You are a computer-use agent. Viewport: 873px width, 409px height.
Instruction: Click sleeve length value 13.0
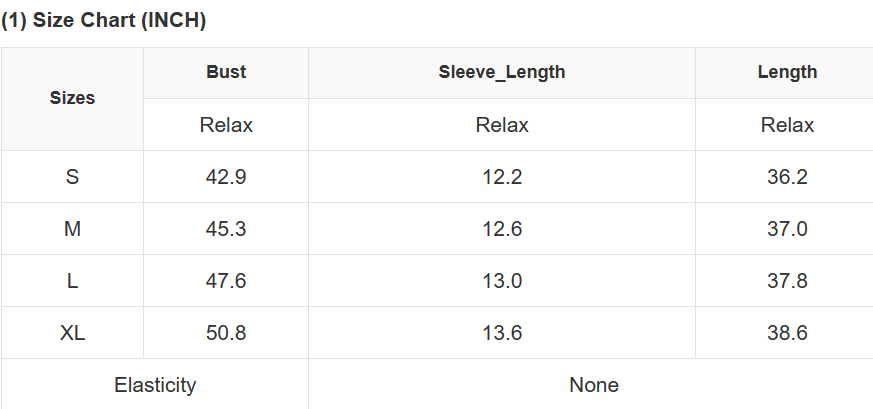(x=502, y=281)
